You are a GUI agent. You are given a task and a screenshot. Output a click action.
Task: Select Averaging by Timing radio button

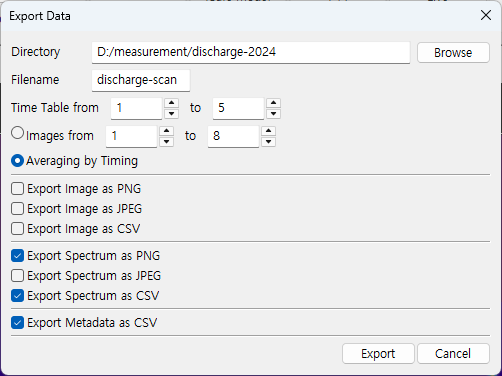coord(17,161)
